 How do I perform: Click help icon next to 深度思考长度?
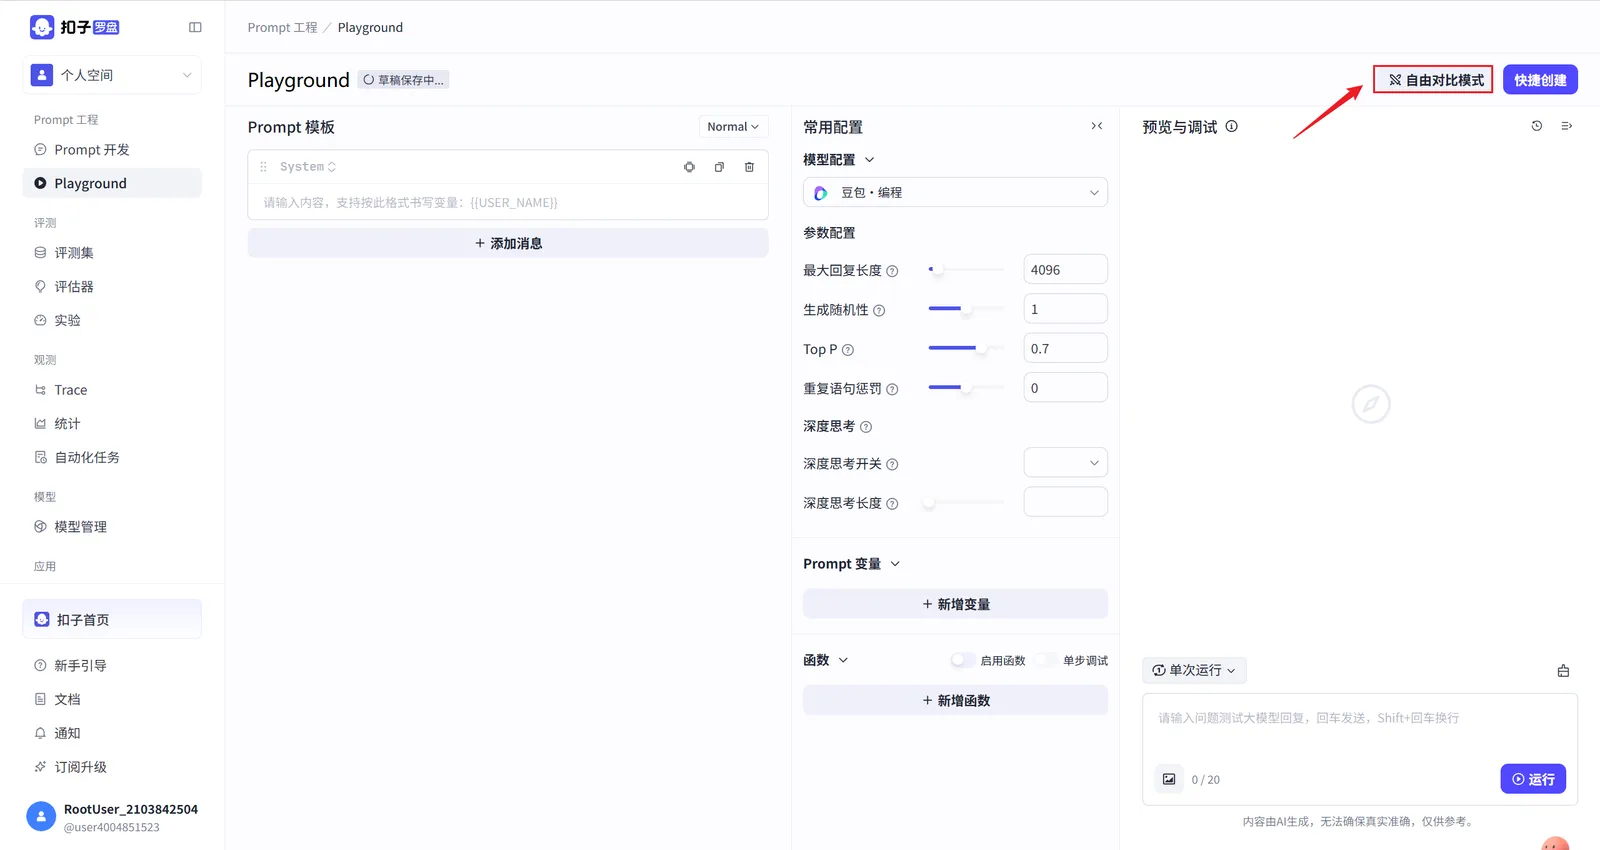tap(892, 504)
